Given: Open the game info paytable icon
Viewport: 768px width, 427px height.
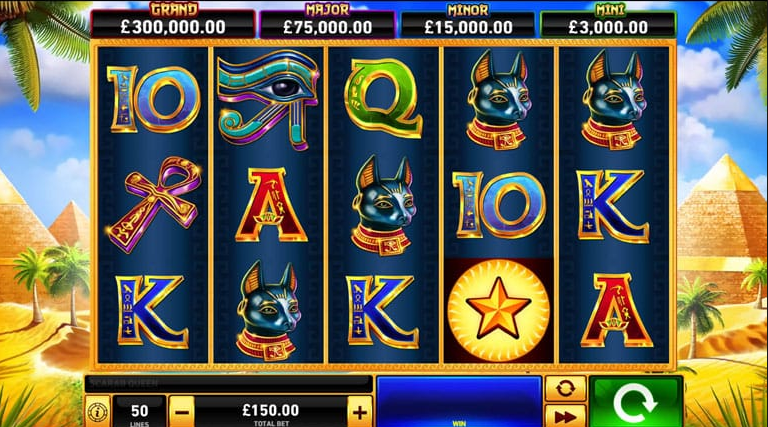Looking at the screenshot, I should [x=97, y=412].
